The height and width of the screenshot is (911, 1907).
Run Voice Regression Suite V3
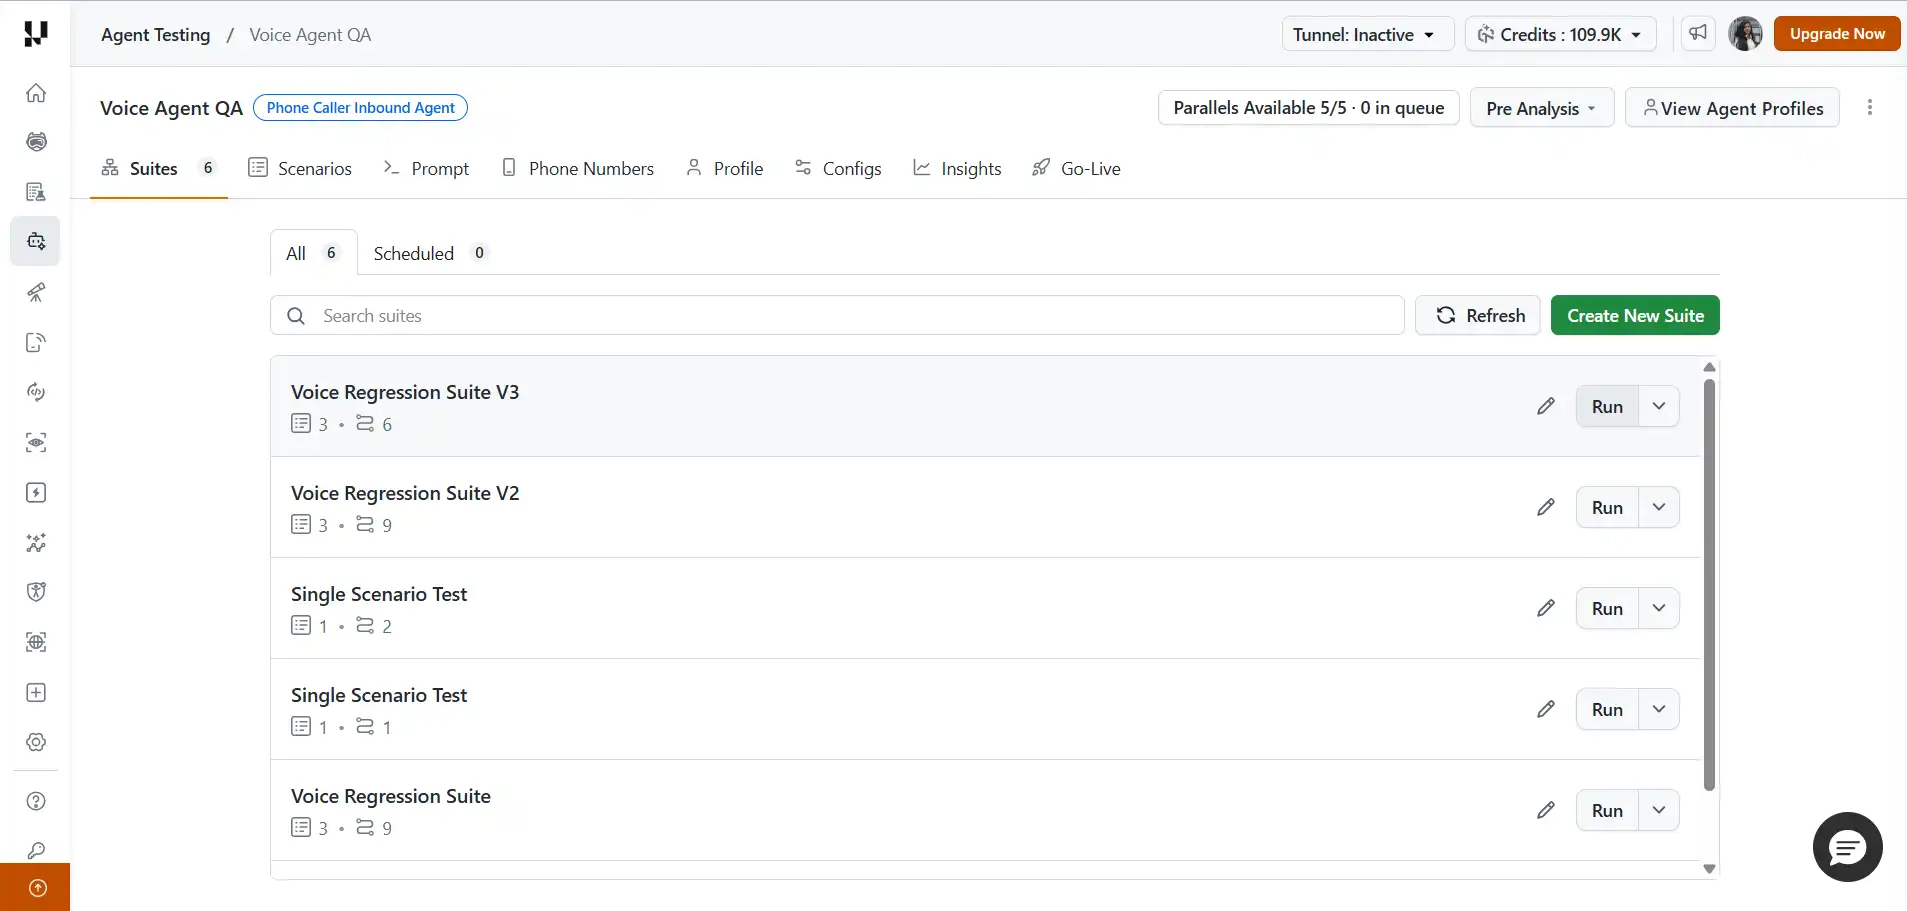pos(1607,406)
